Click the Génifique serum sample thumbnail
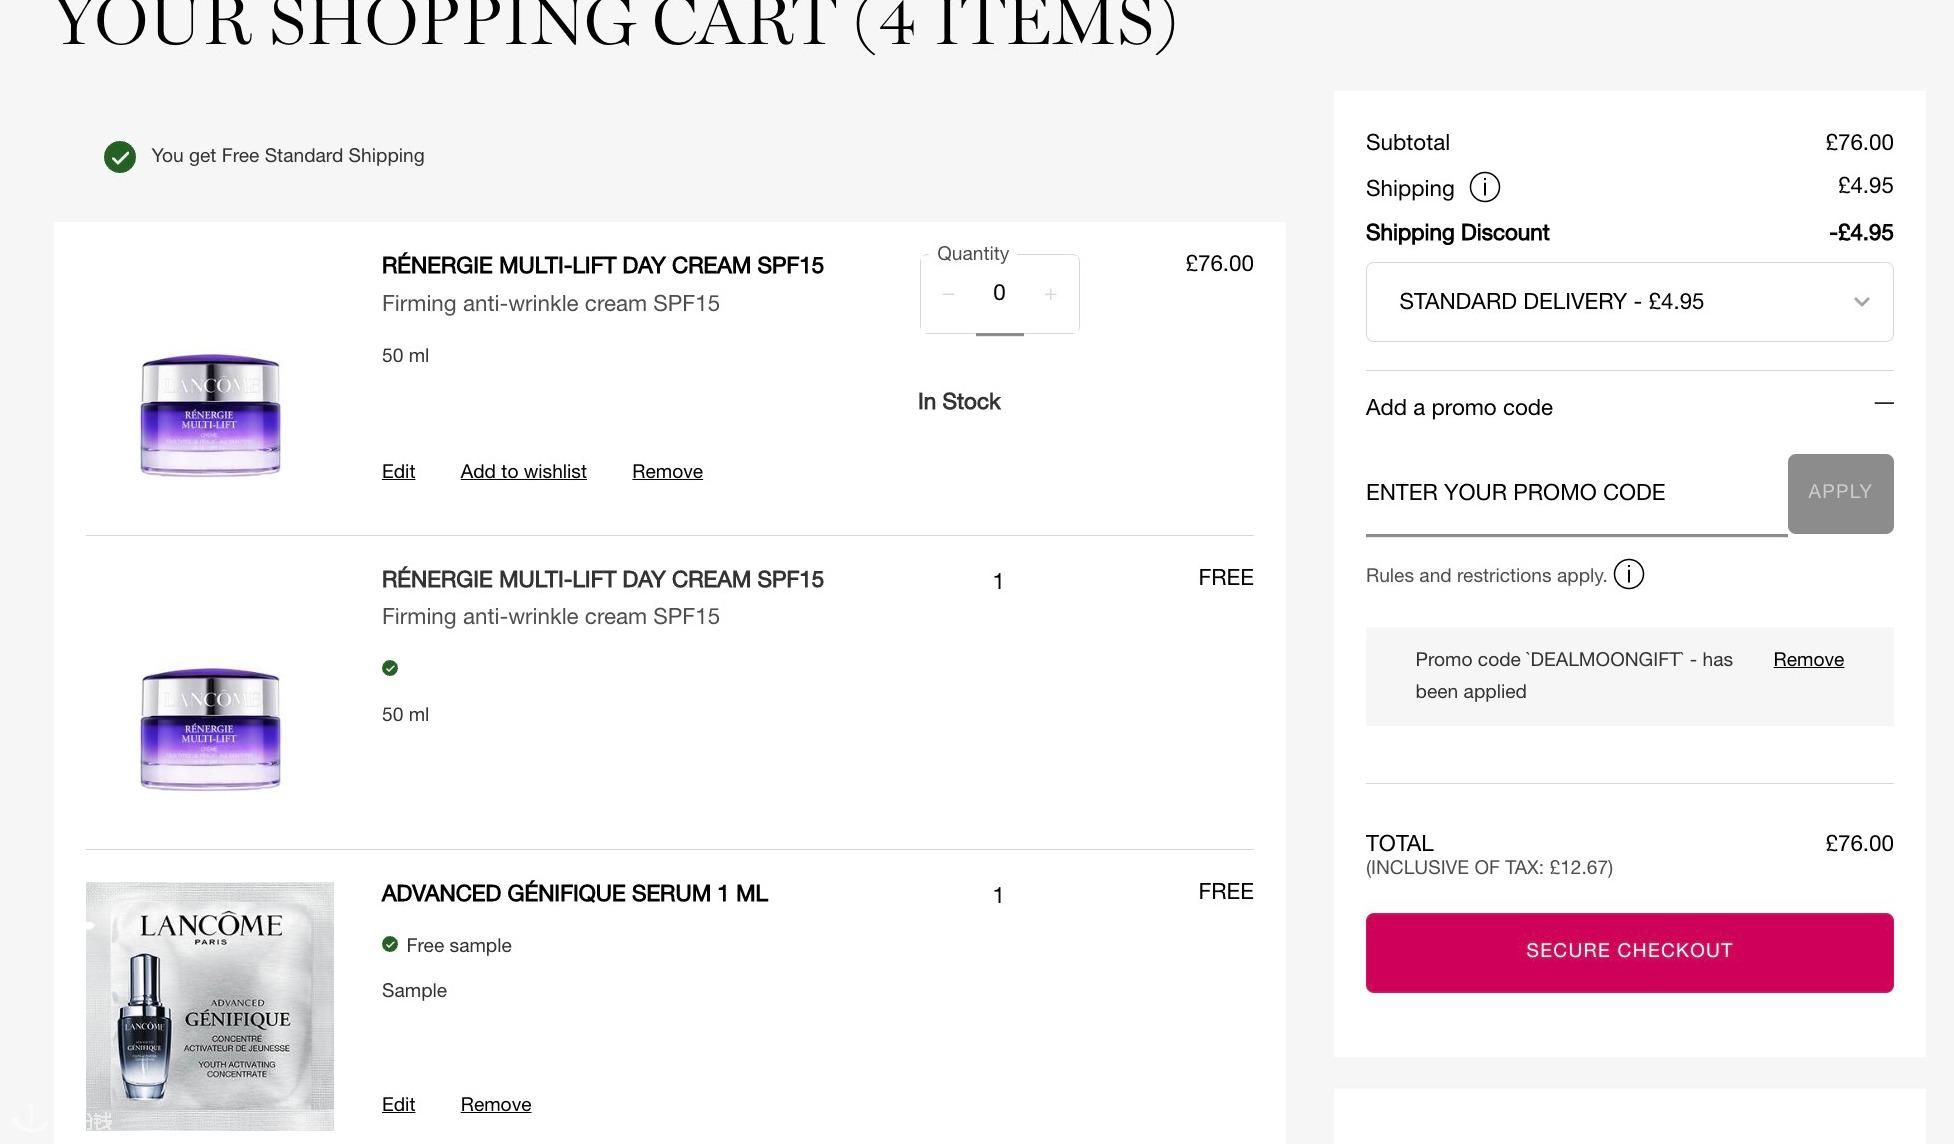 click(x=210, y=1005)
